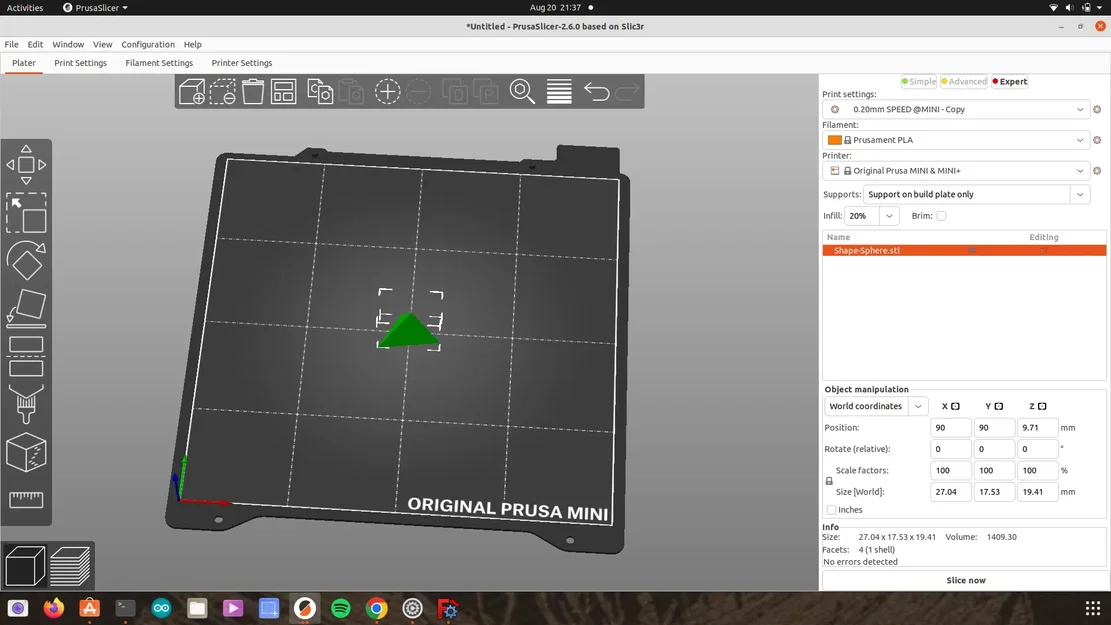Select the Scale gizmo tool
The height and width of the screenshot is (625, 1111).
[x=26, y=213]
